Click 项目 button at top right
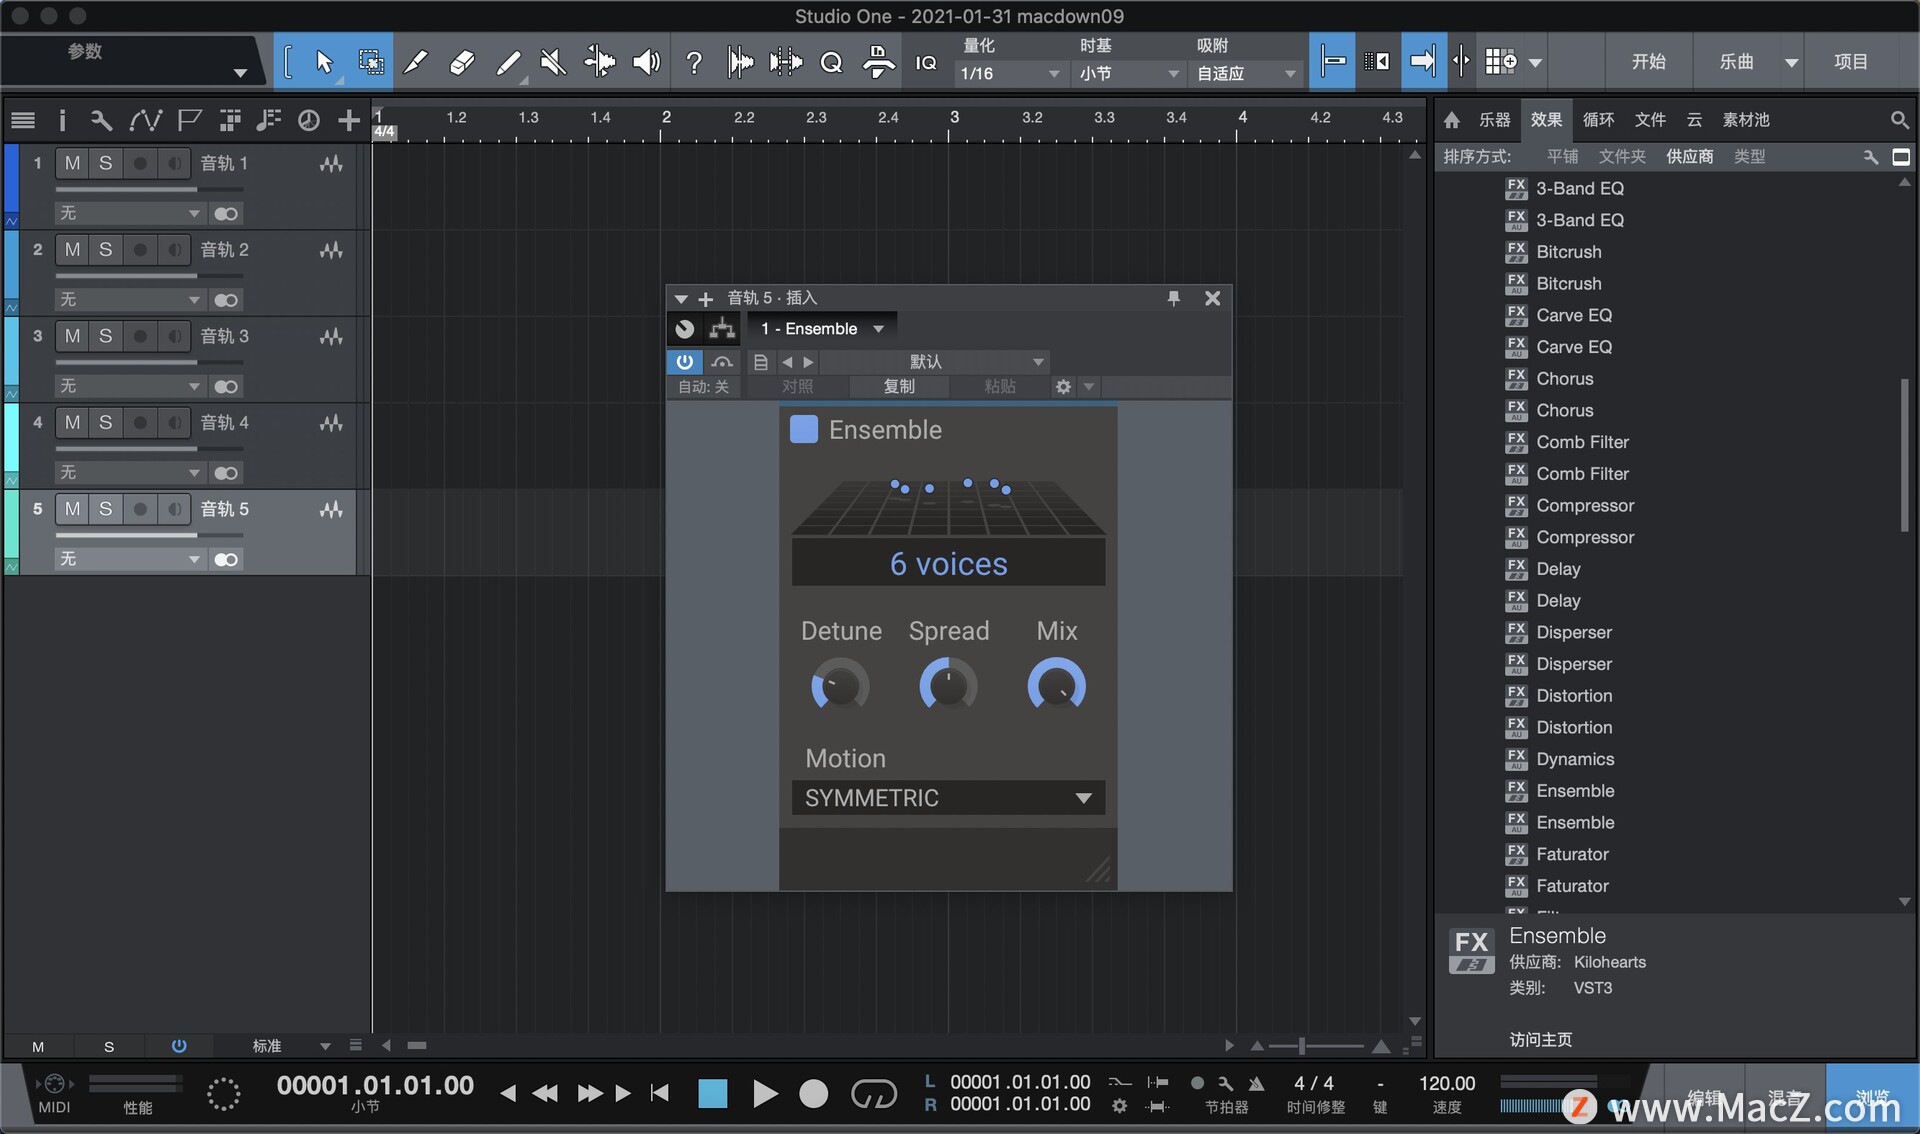 (x=1851, y=62)
